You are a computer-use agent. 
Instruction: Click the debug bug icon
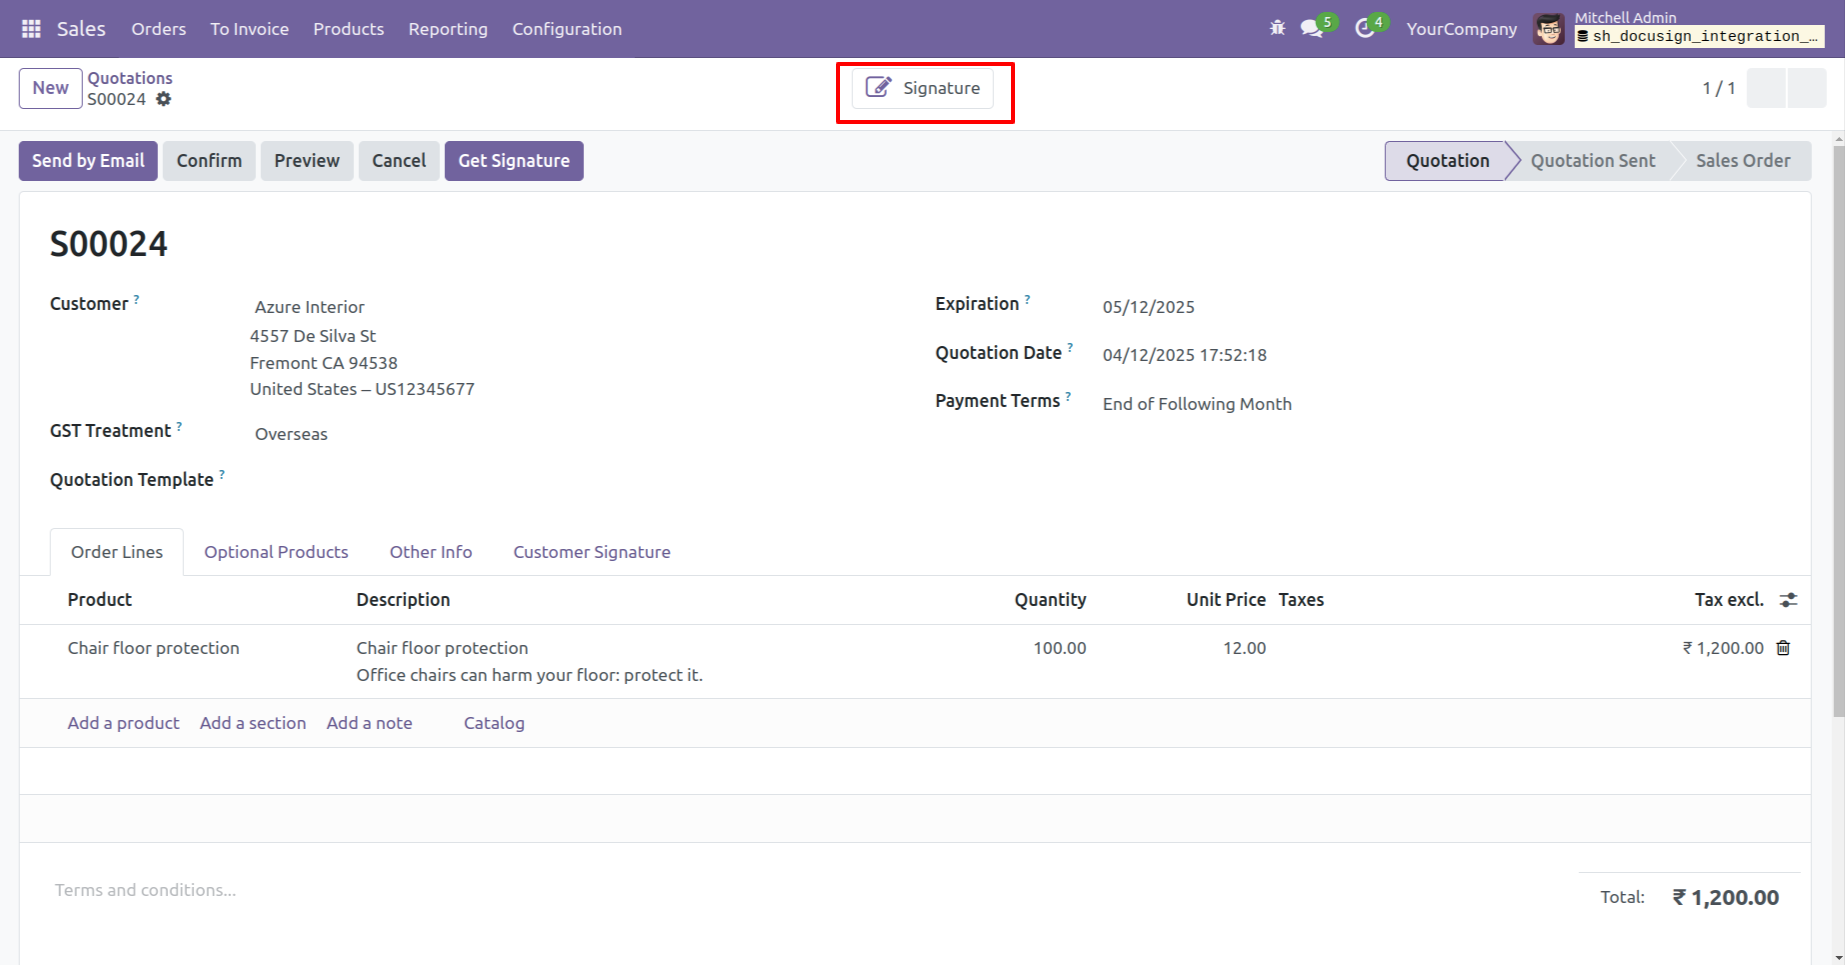(x=1277, y=28)
